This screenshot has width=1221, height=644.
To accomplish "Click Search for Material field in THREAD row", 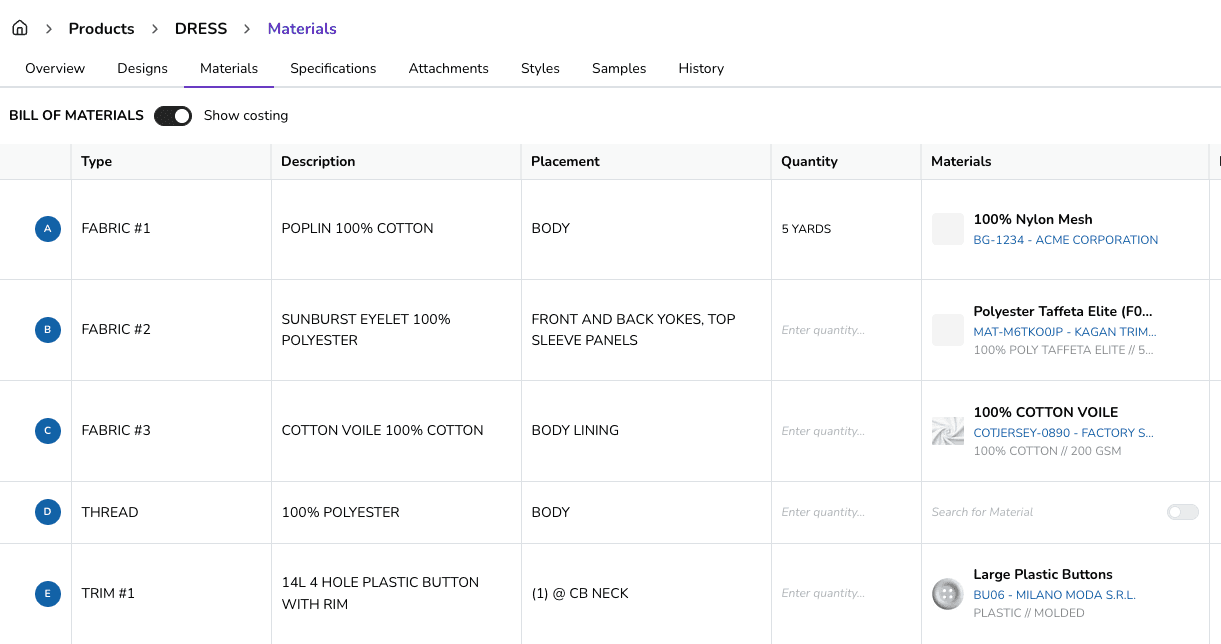I will pyautogui.click(x=1040, y=512).
